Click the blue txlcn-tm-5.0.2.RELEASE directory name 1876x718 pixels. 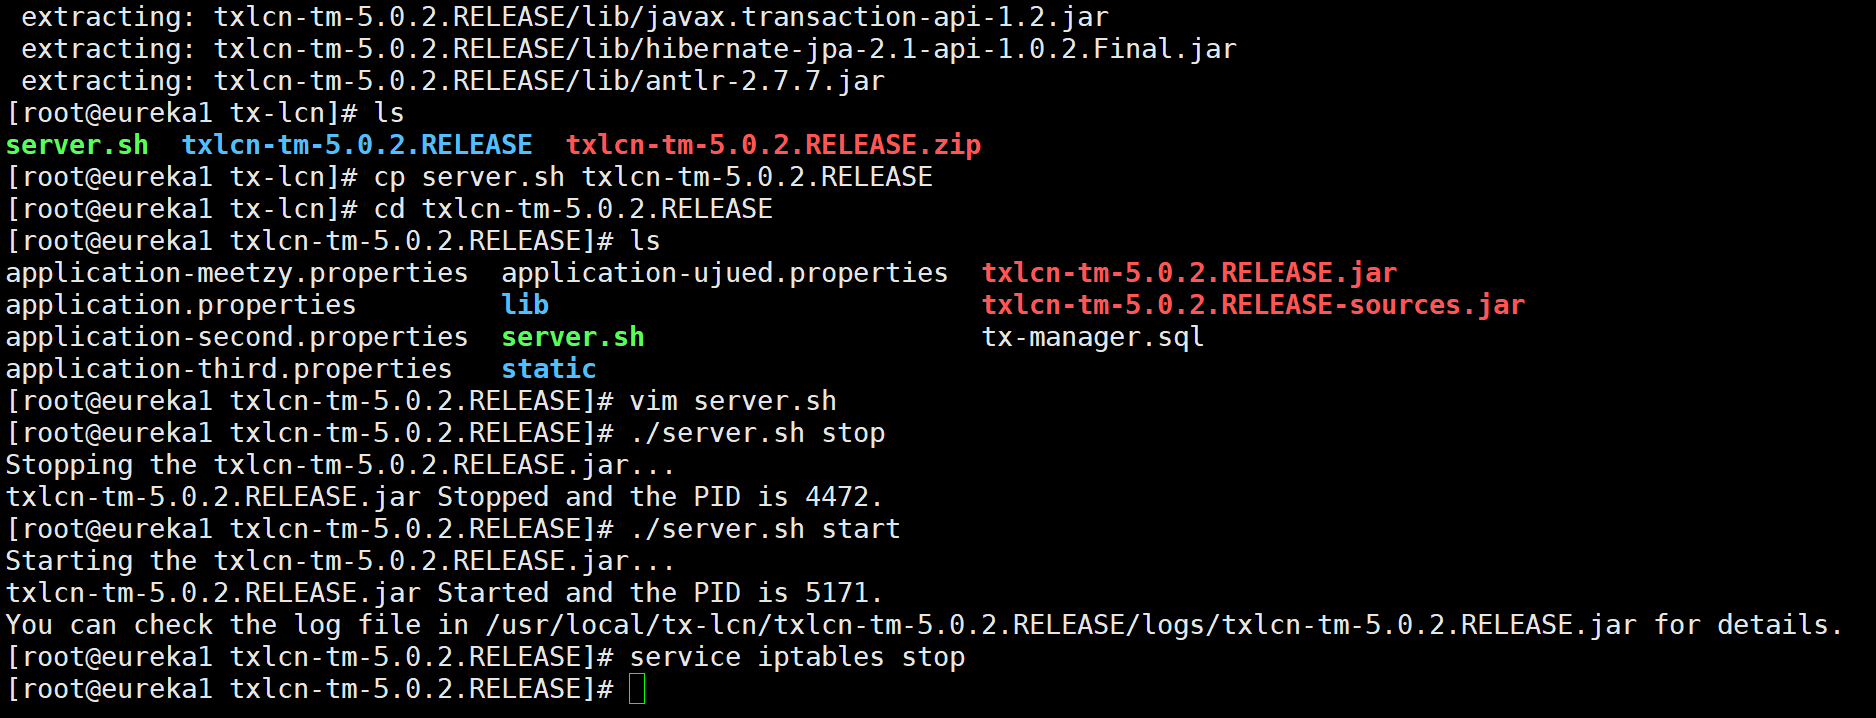coord(357,145)
